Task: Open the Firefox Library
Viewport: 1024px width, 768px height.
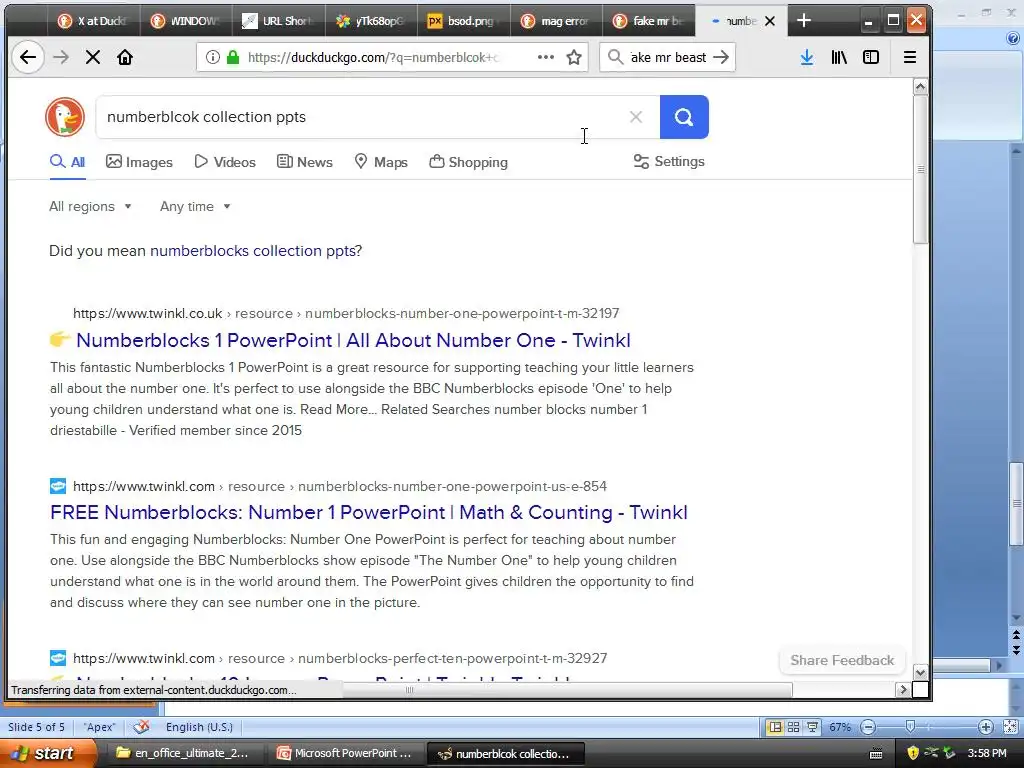Action: pyautogui.click(x=839, y=57)
